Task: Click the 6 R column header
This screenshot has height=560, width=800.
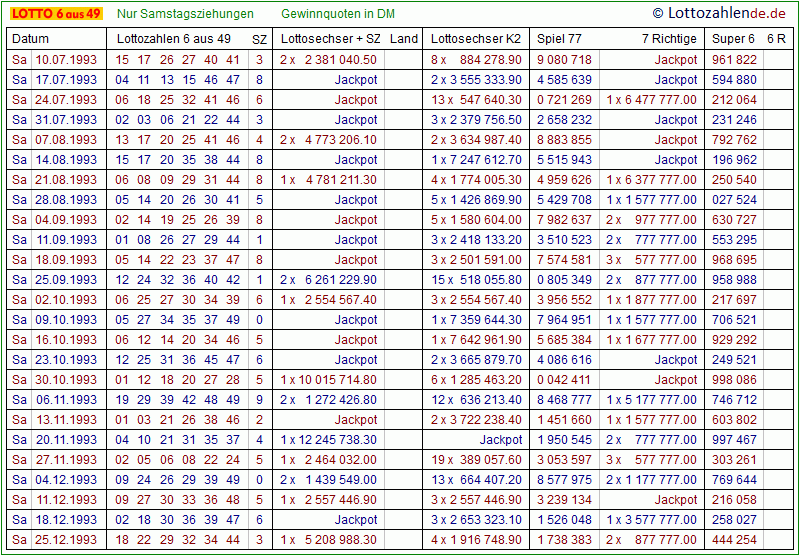Action: coord(776,39)
